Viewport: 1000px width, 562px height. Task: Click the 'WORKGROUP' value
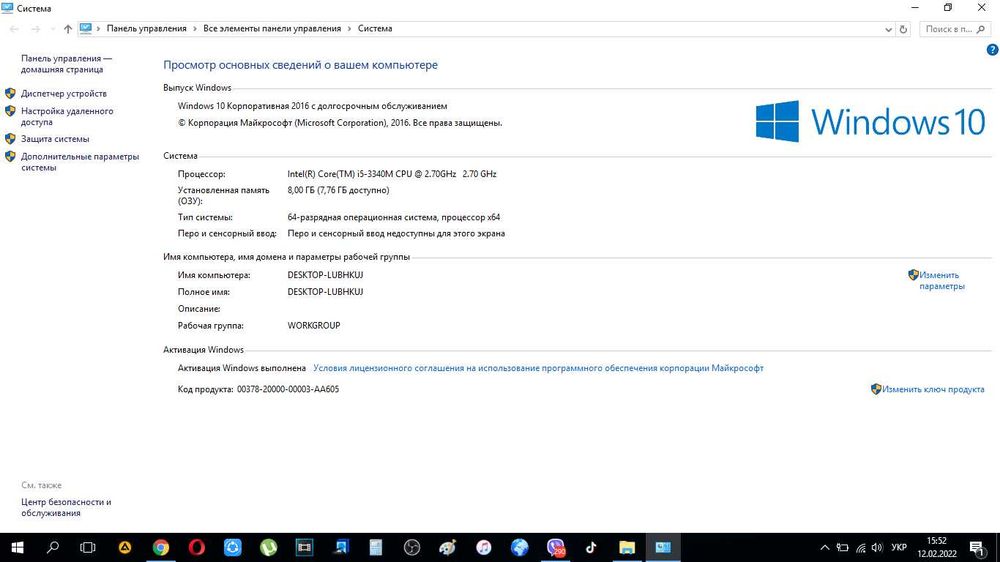coord(314,325)
